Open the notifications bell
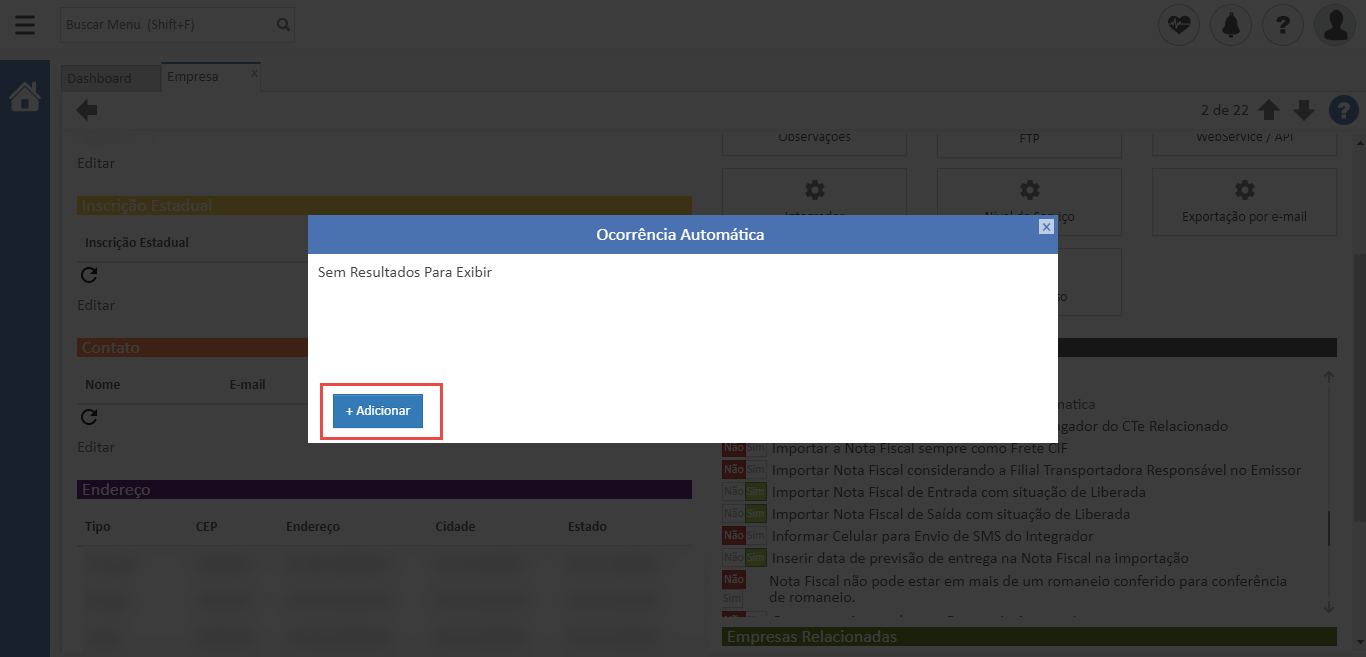This screenshot has height=657, width=1366. pos(1231,25)
